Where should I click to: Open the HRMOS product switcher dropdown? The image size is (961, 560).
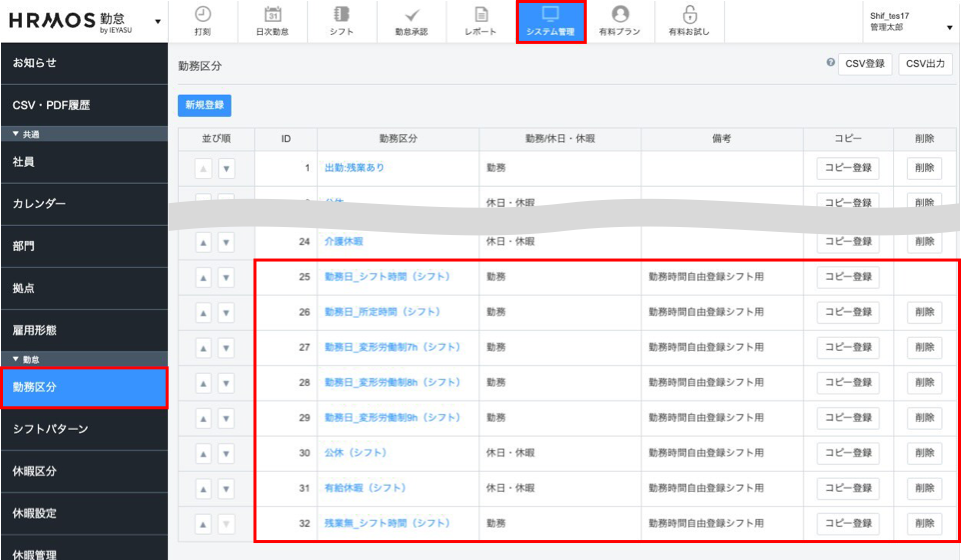158,21
